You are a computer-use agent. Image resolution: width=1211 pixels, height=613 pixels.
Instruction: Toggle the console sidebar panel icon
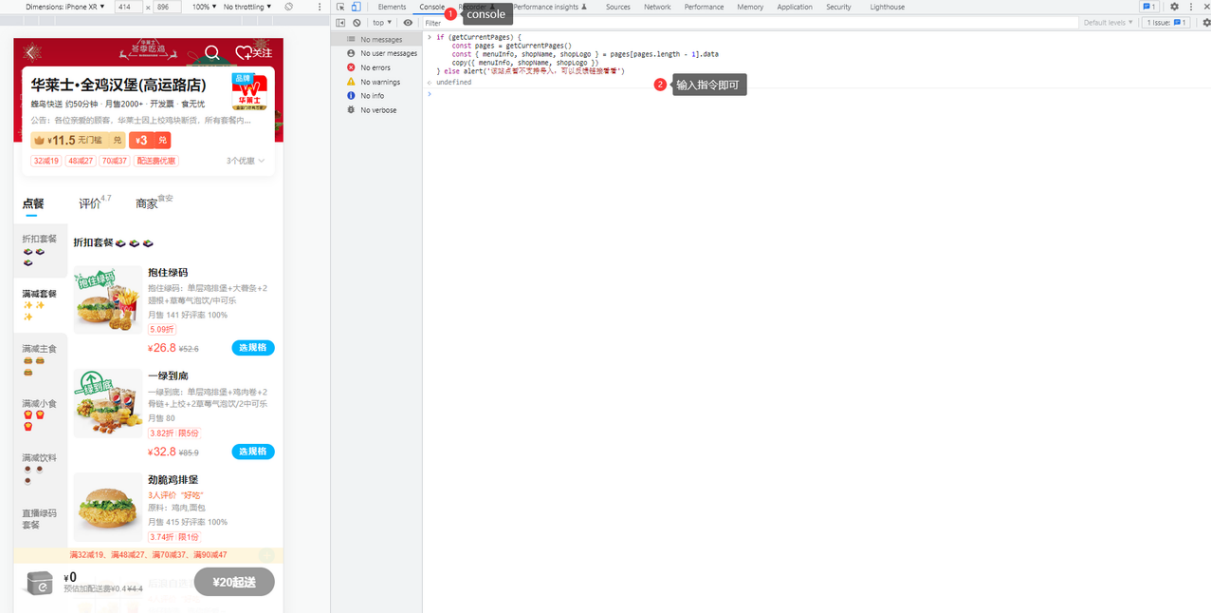340,22
